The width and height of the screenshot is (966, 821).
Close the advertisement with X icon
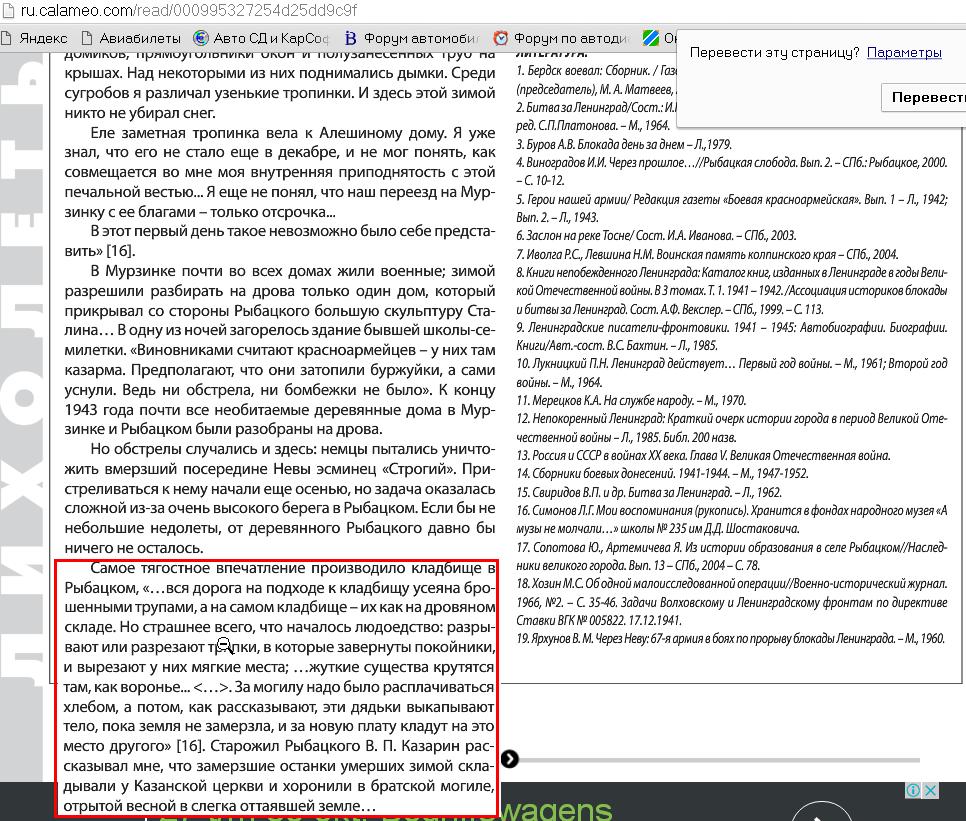[x=930, y=790]
